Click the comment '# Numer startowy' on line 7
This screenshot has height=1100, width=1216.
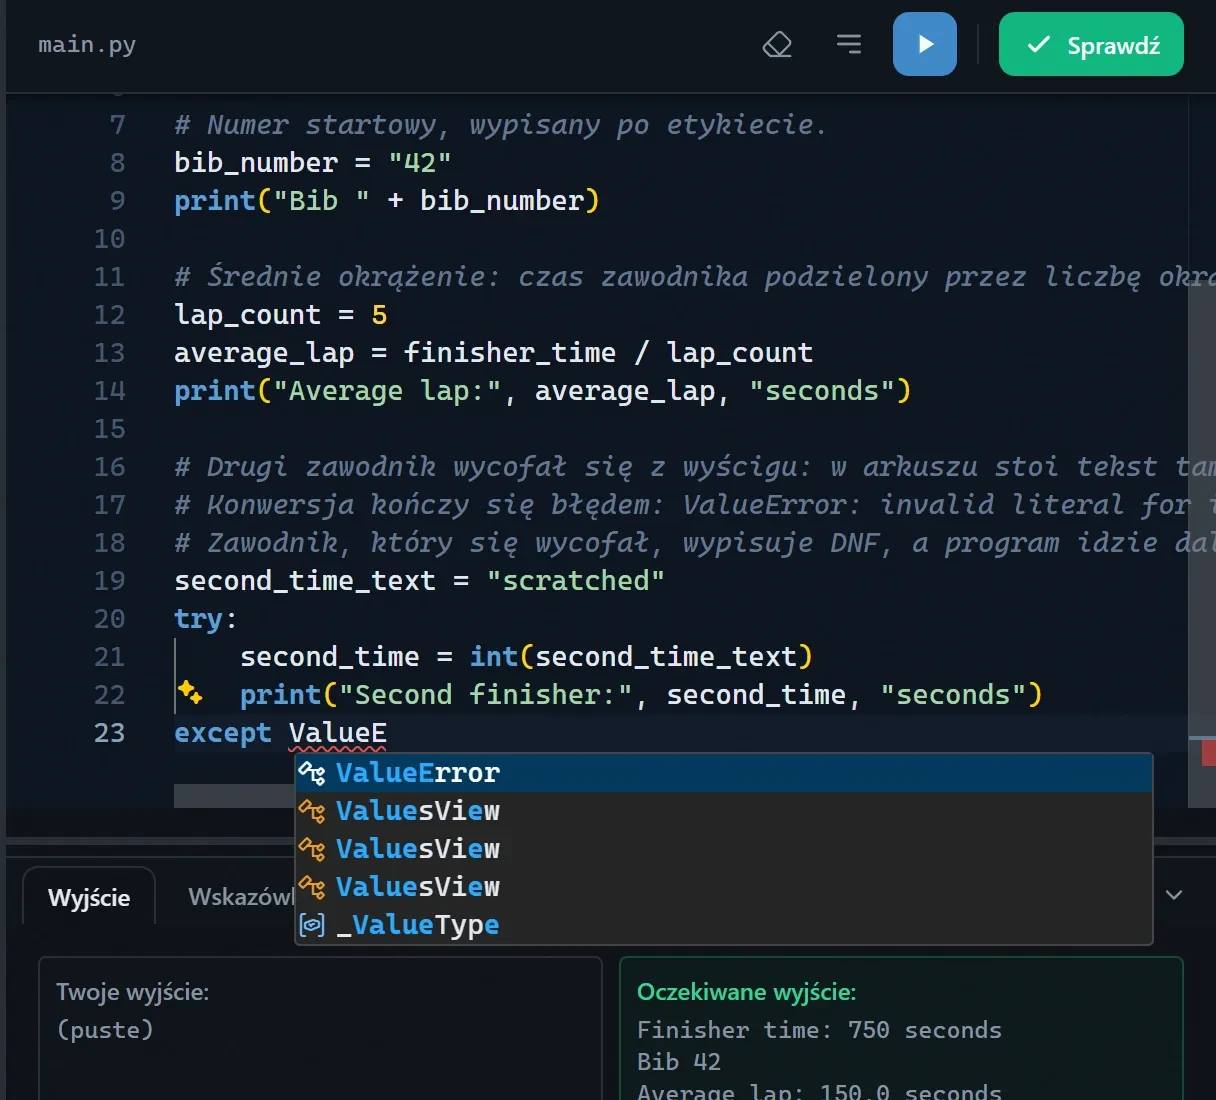[501, 125]
